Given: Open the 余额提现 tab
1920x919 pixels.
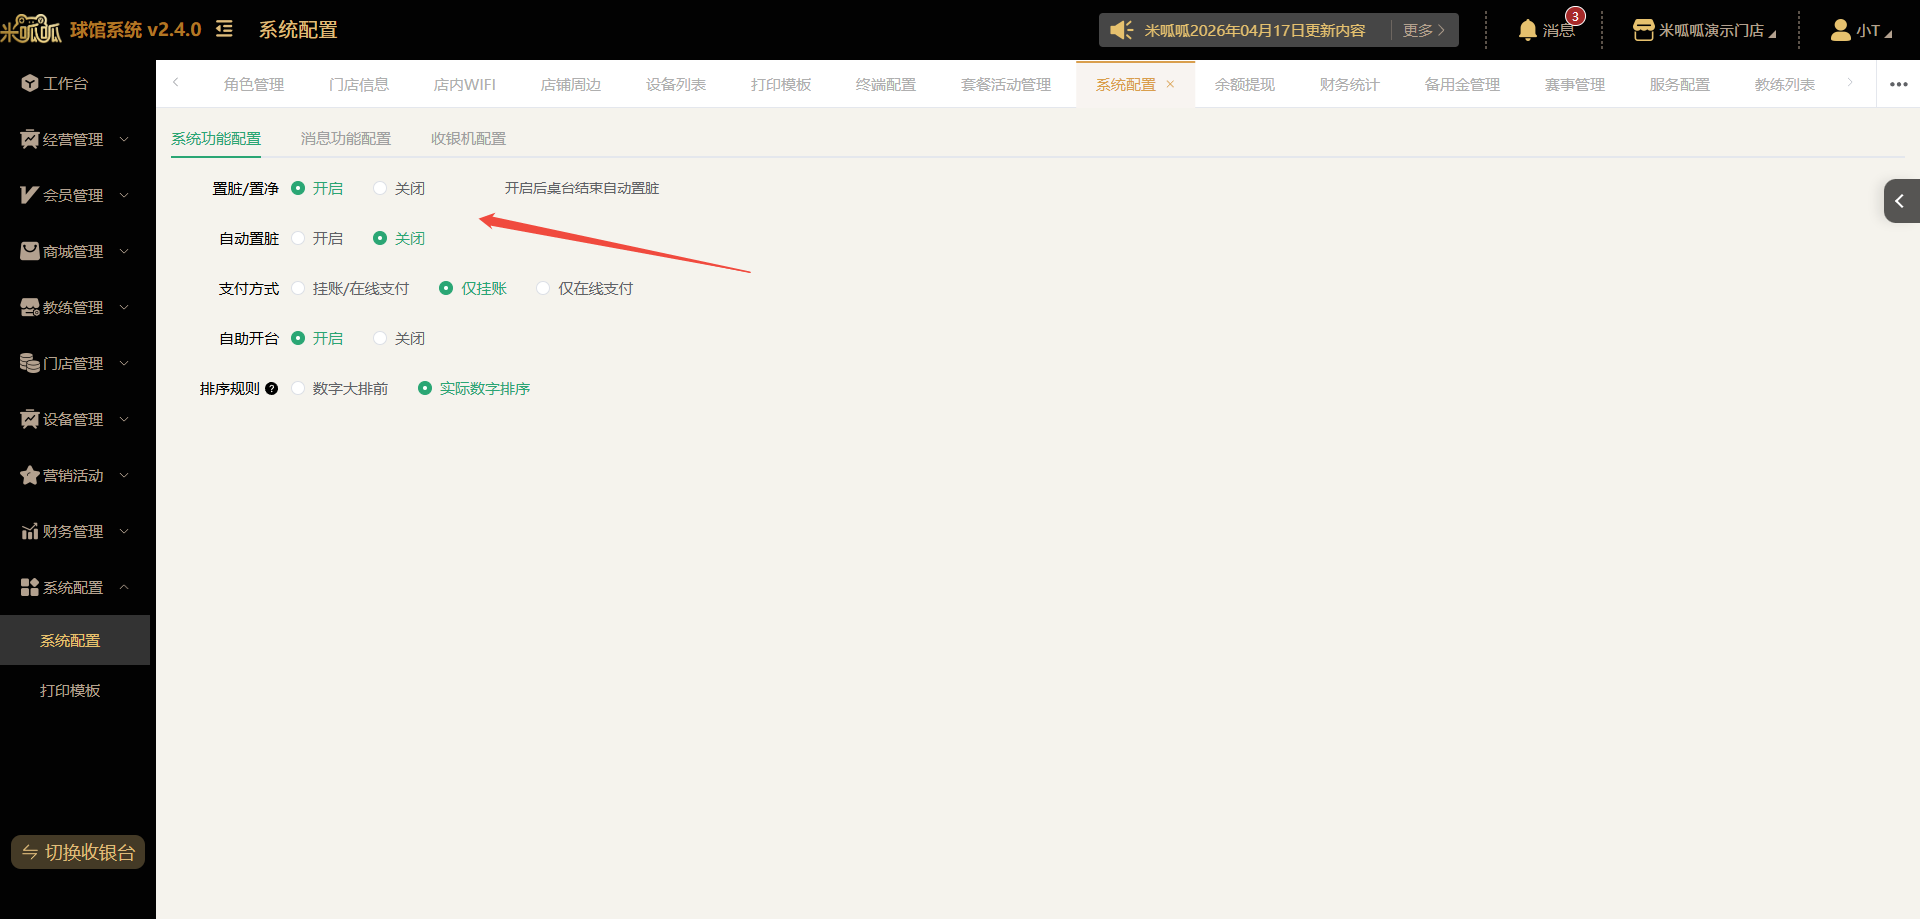Looking at the screenshot, I should 1245,84.
